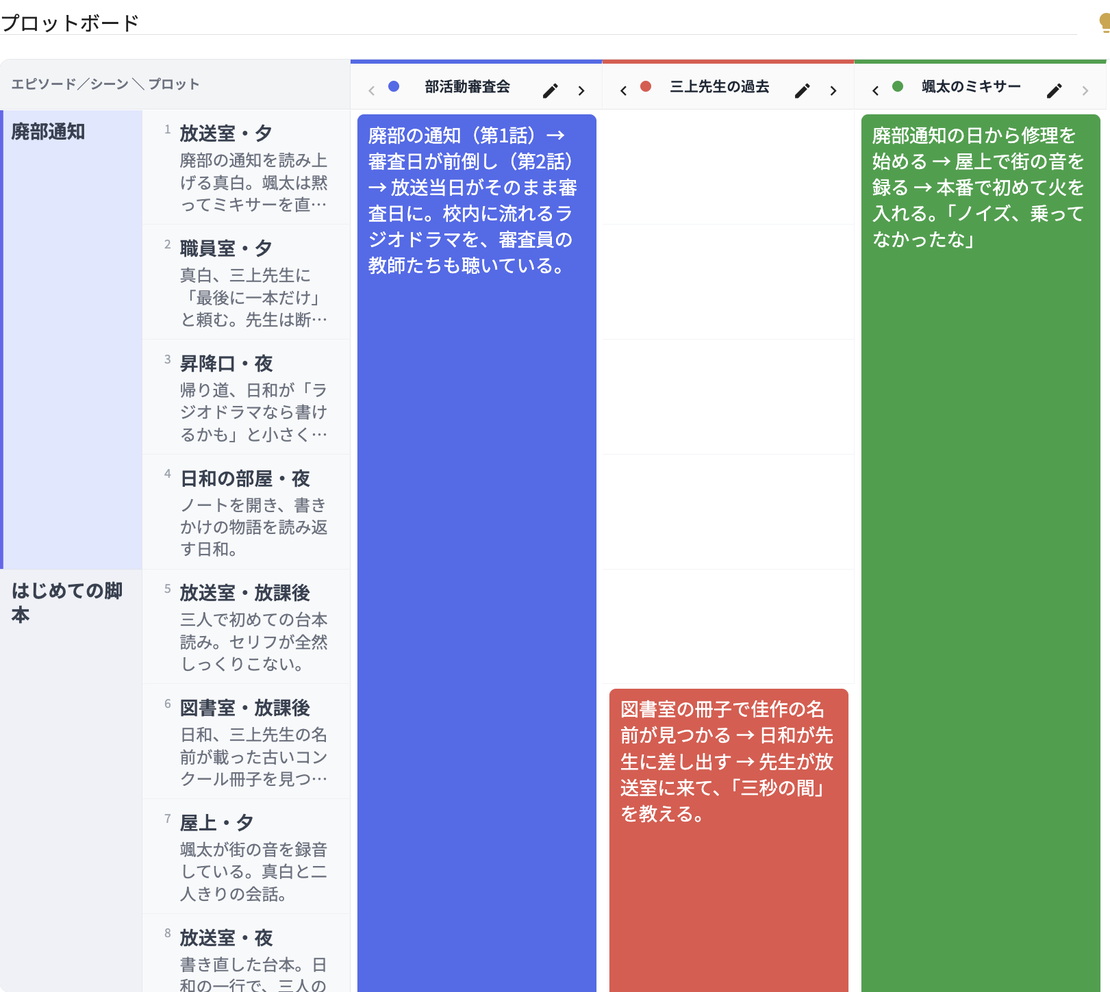Click the プロットボード page heading
This screenshot has height=992, width=1110.
point(70,23)
